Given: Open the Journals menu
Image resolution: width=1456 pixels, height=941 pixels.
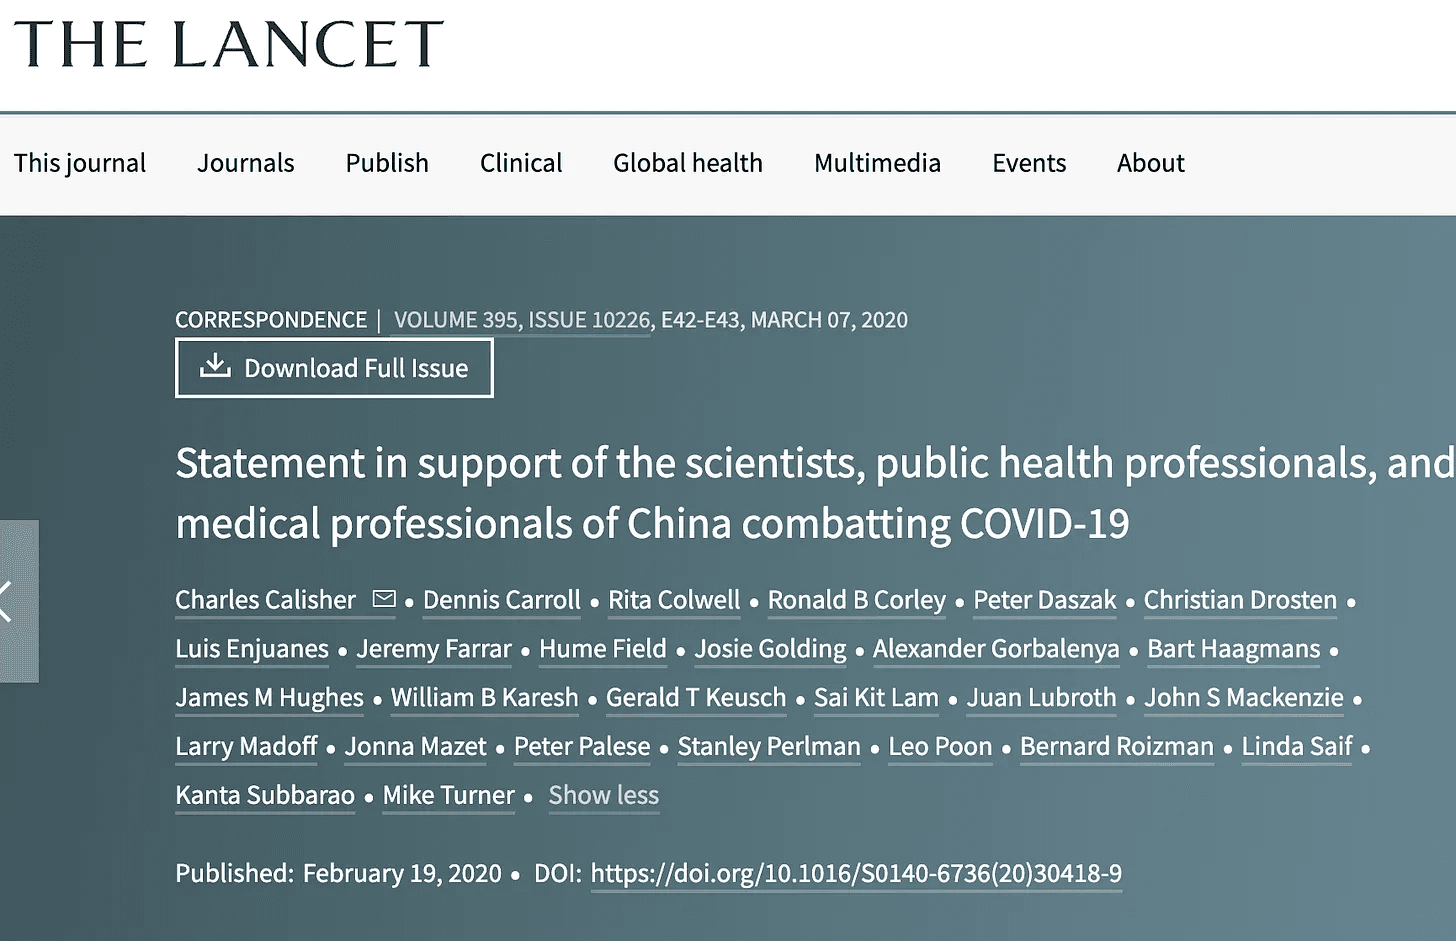Looking at the screenshot, I should 245,163.
